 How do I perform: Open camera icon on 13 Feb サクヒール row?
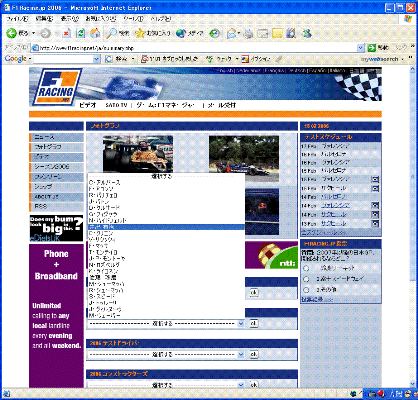375,223
